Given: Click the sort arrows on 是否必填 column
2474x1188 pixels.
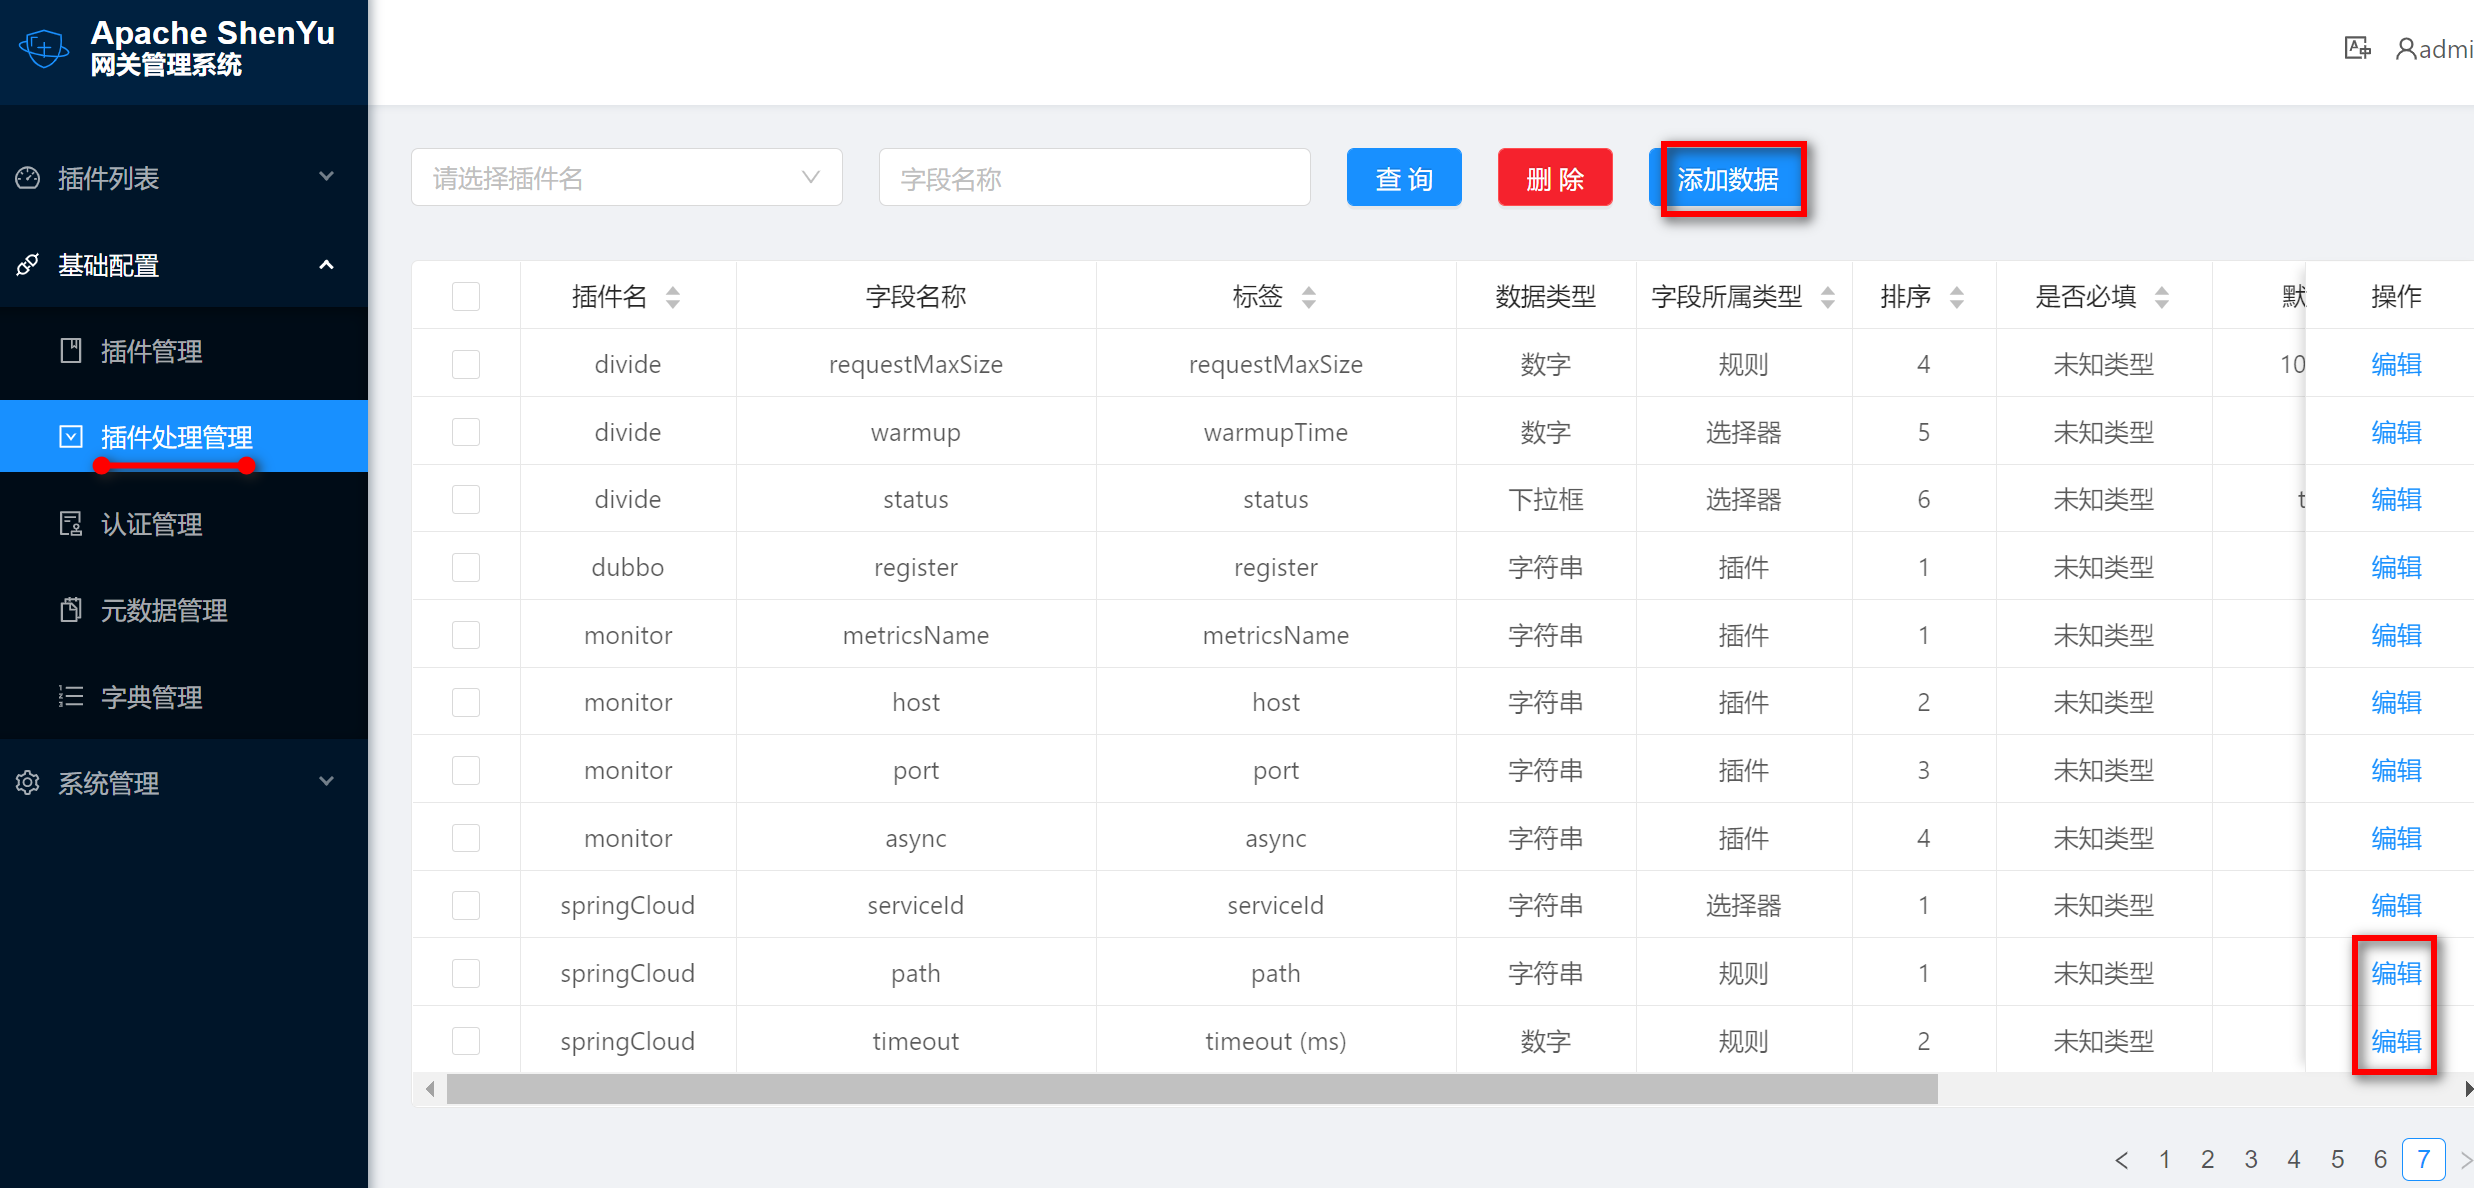Looking at the screenshot, I should [2162, 297].
